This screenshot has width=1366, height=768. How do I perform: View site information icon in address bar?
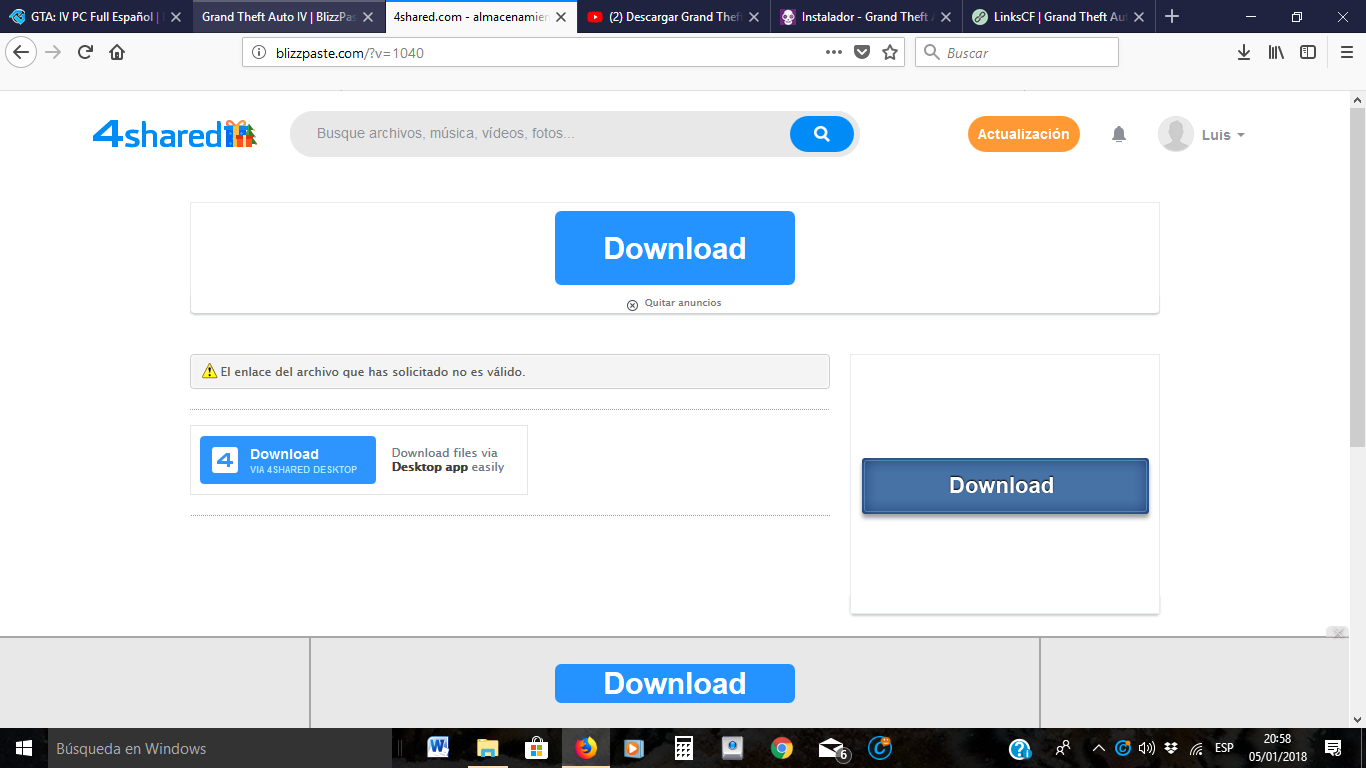(x=259, y=53)
